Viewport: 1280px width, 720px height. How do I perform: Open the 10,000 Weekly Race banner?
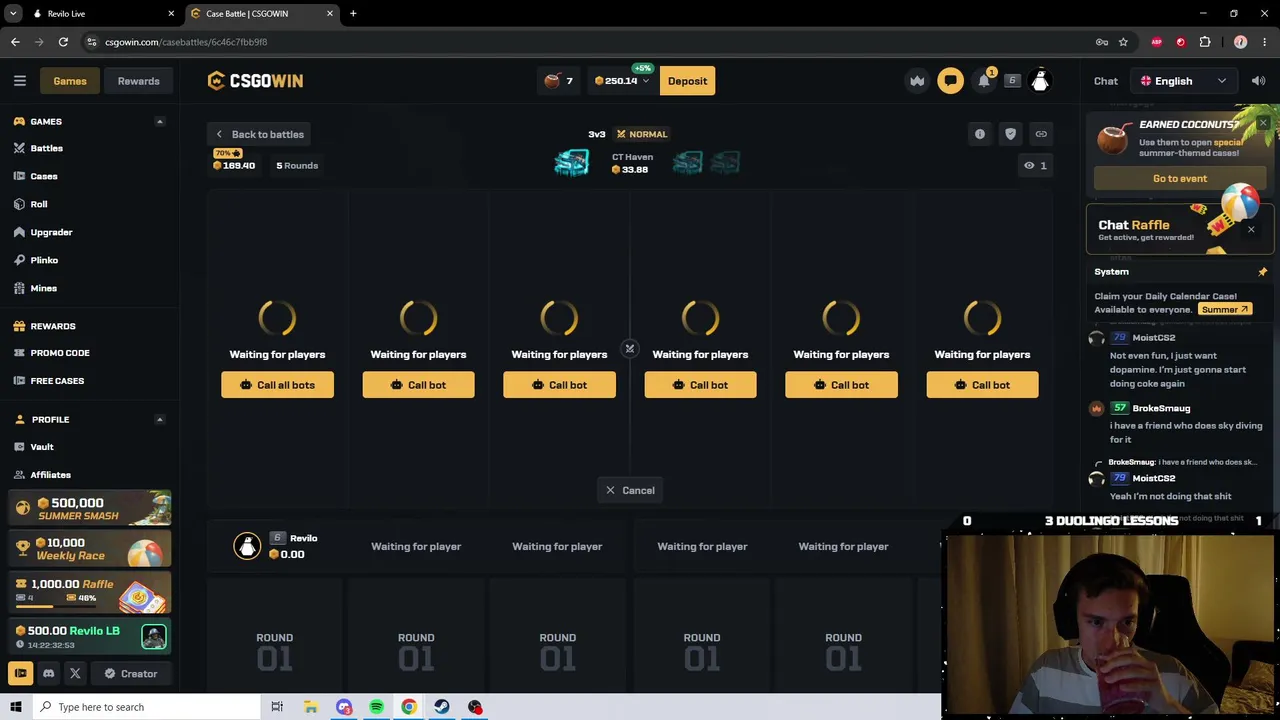coord(90,549)
